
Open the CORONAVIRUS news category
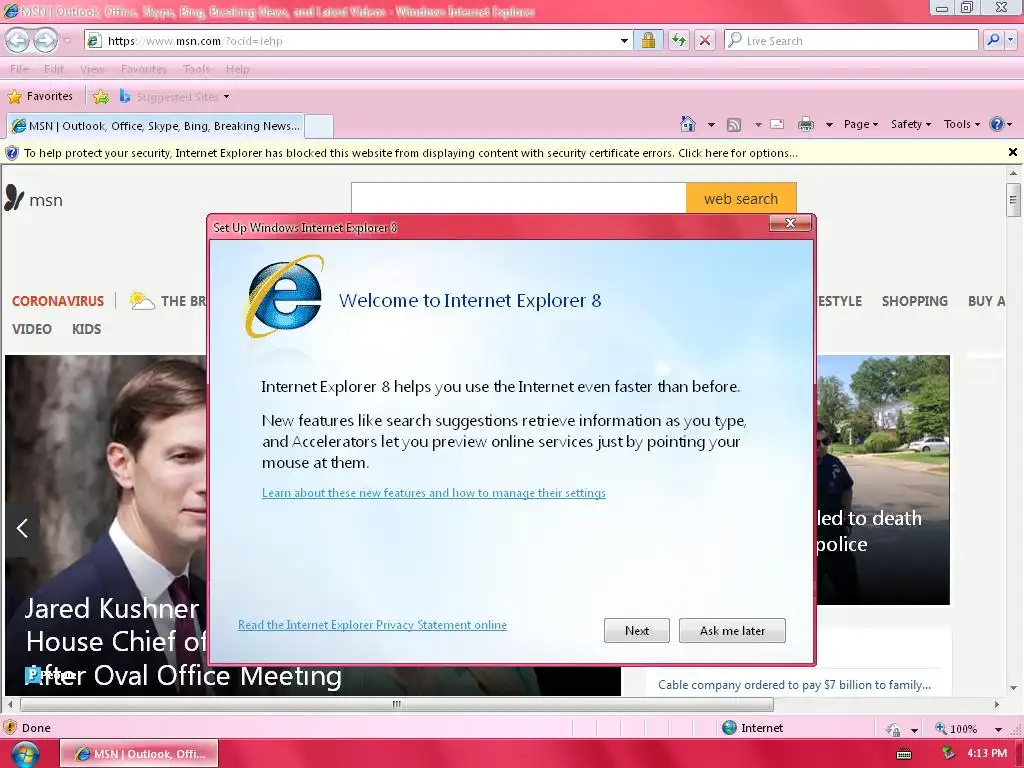[x=57, y=301]
